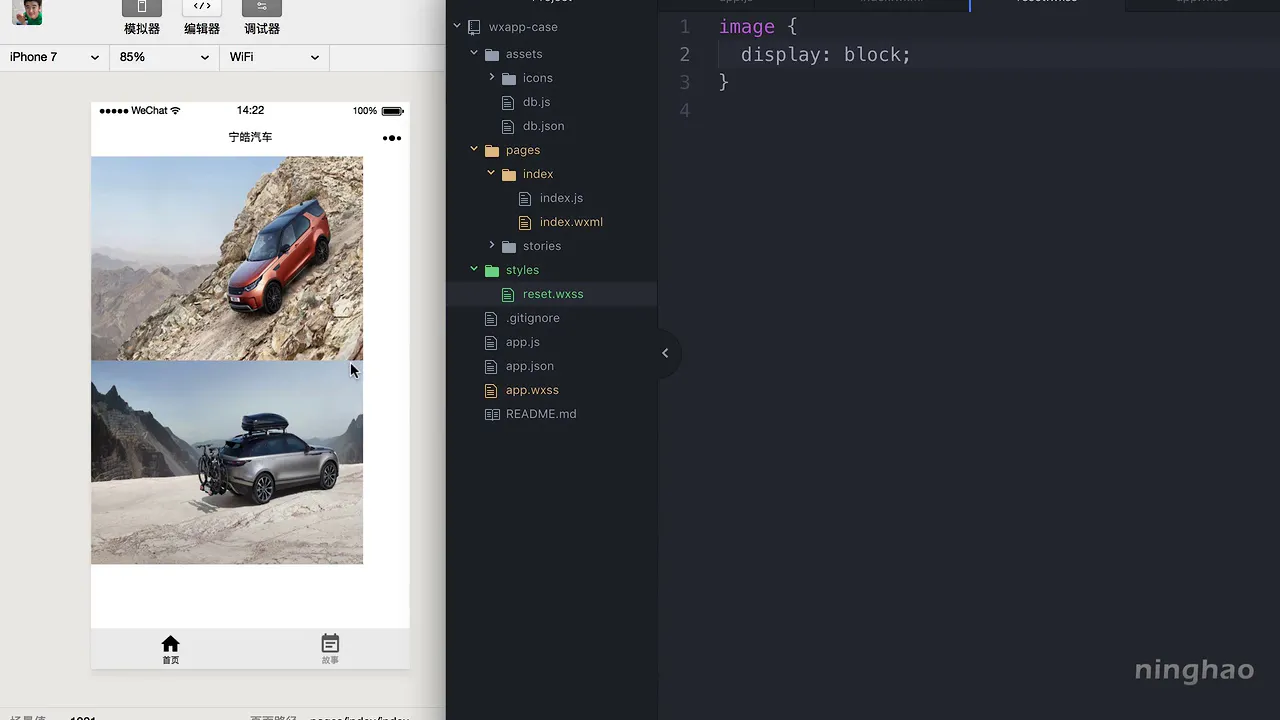Collapse the index folder chevron
1280x720 pixels.
(491, 173)
